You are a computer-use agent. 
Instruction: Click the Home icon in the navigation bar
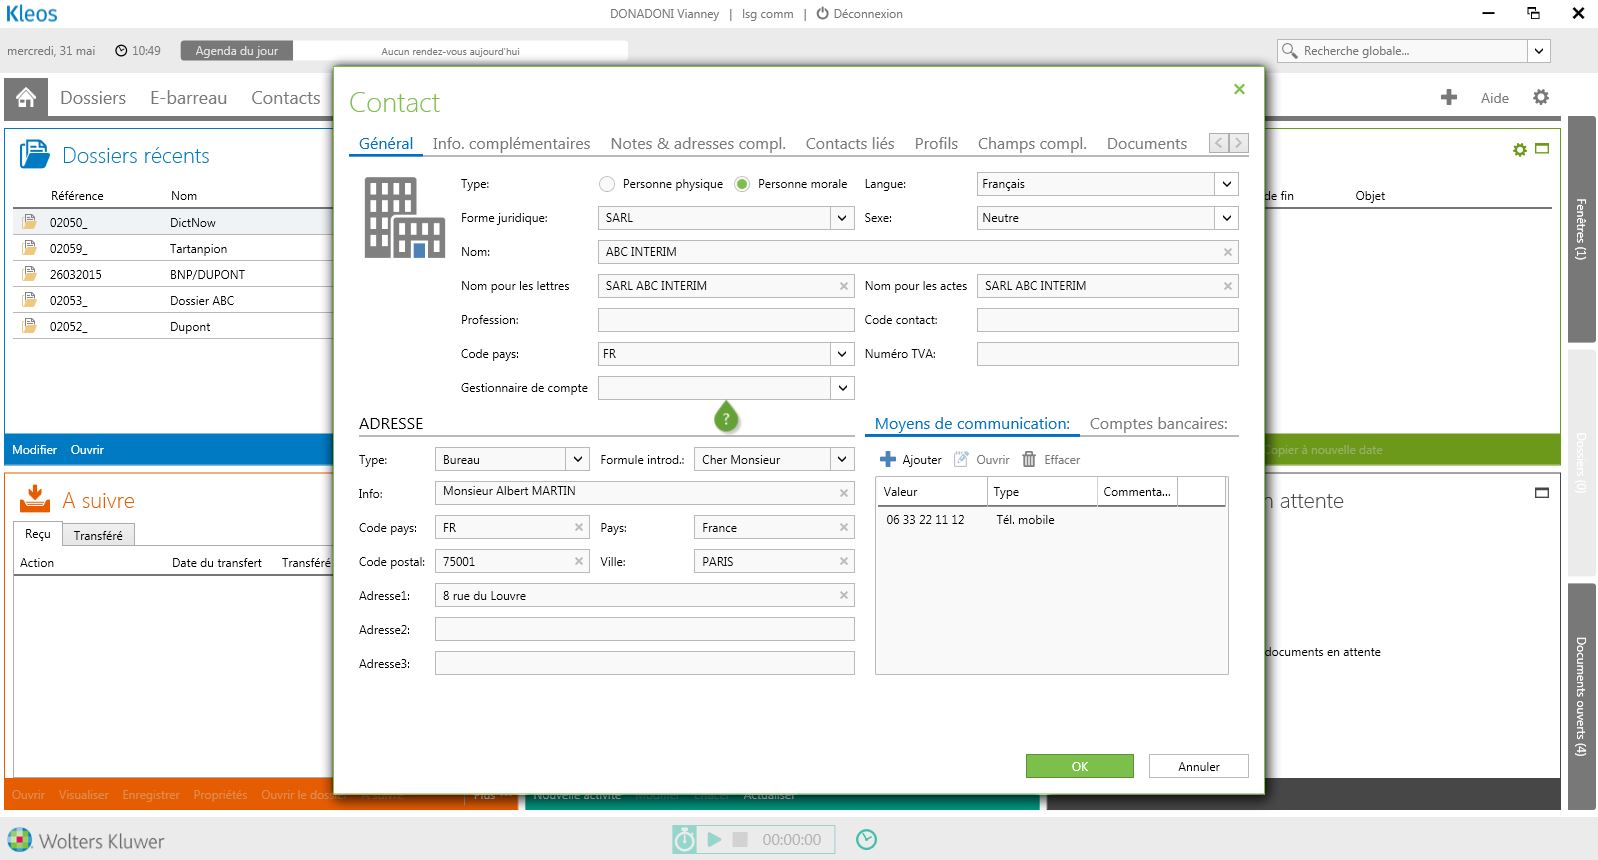[26, 97]
